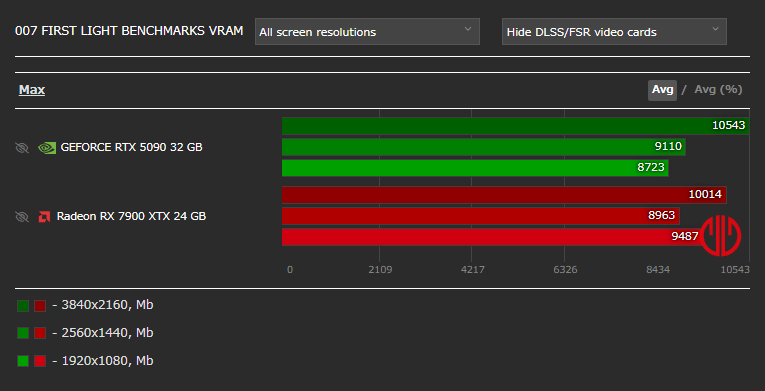Click the Radeon RX 7900 XTX 24 GB label
Image resolution: width=765 pixels, height=391 pixels.
pos(131,216)
